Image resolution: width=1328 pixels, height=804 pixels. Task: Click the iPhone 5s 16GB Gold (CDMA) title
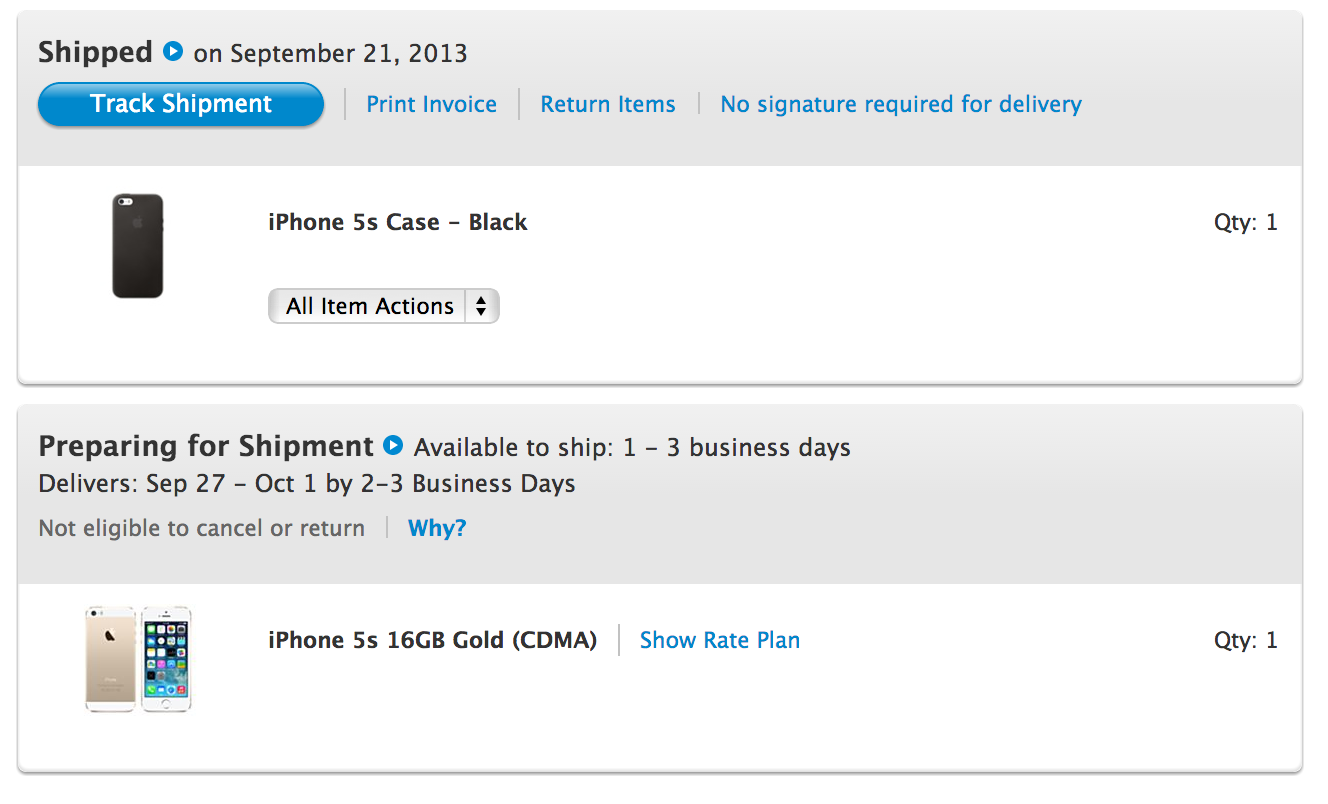click(x=432, y=640)
